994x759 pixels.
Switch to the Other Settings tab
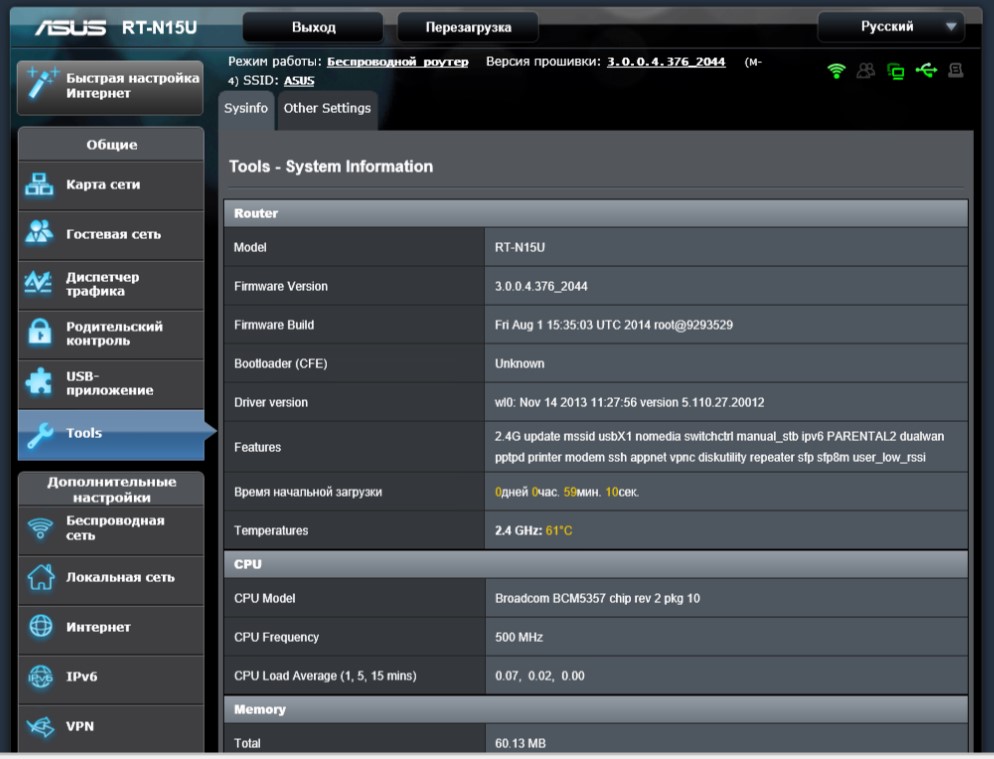click(327, 109)
